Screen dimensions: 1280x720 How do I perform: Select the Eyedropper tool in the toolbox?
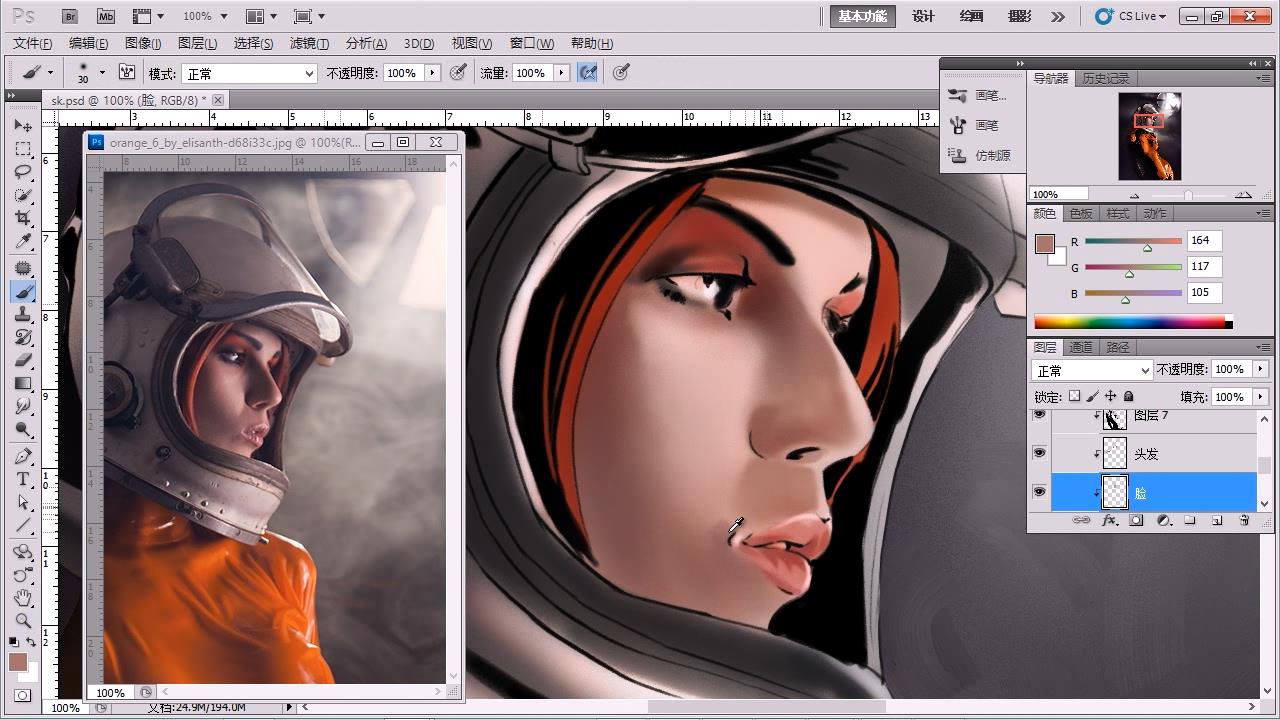[23, 242]
